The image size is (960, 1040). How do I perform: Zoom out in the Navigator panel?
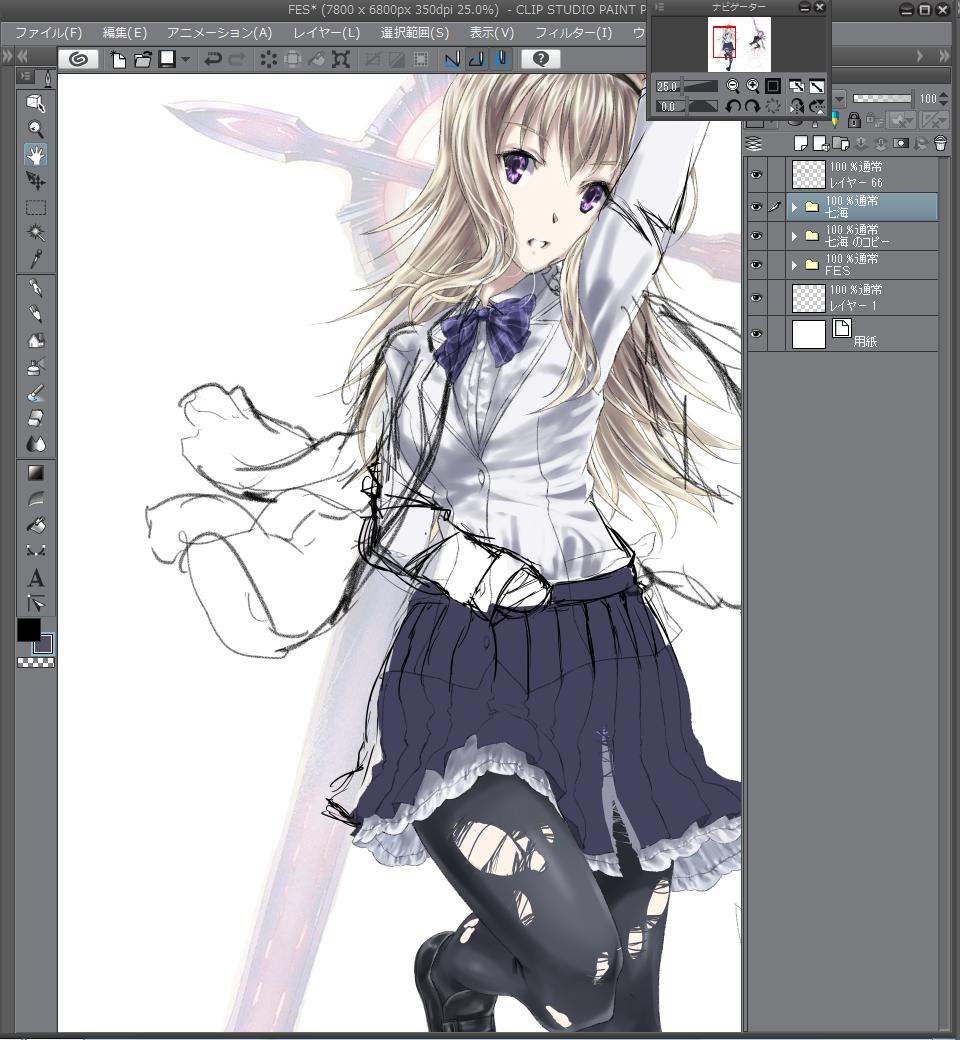(x=732, y=86)
